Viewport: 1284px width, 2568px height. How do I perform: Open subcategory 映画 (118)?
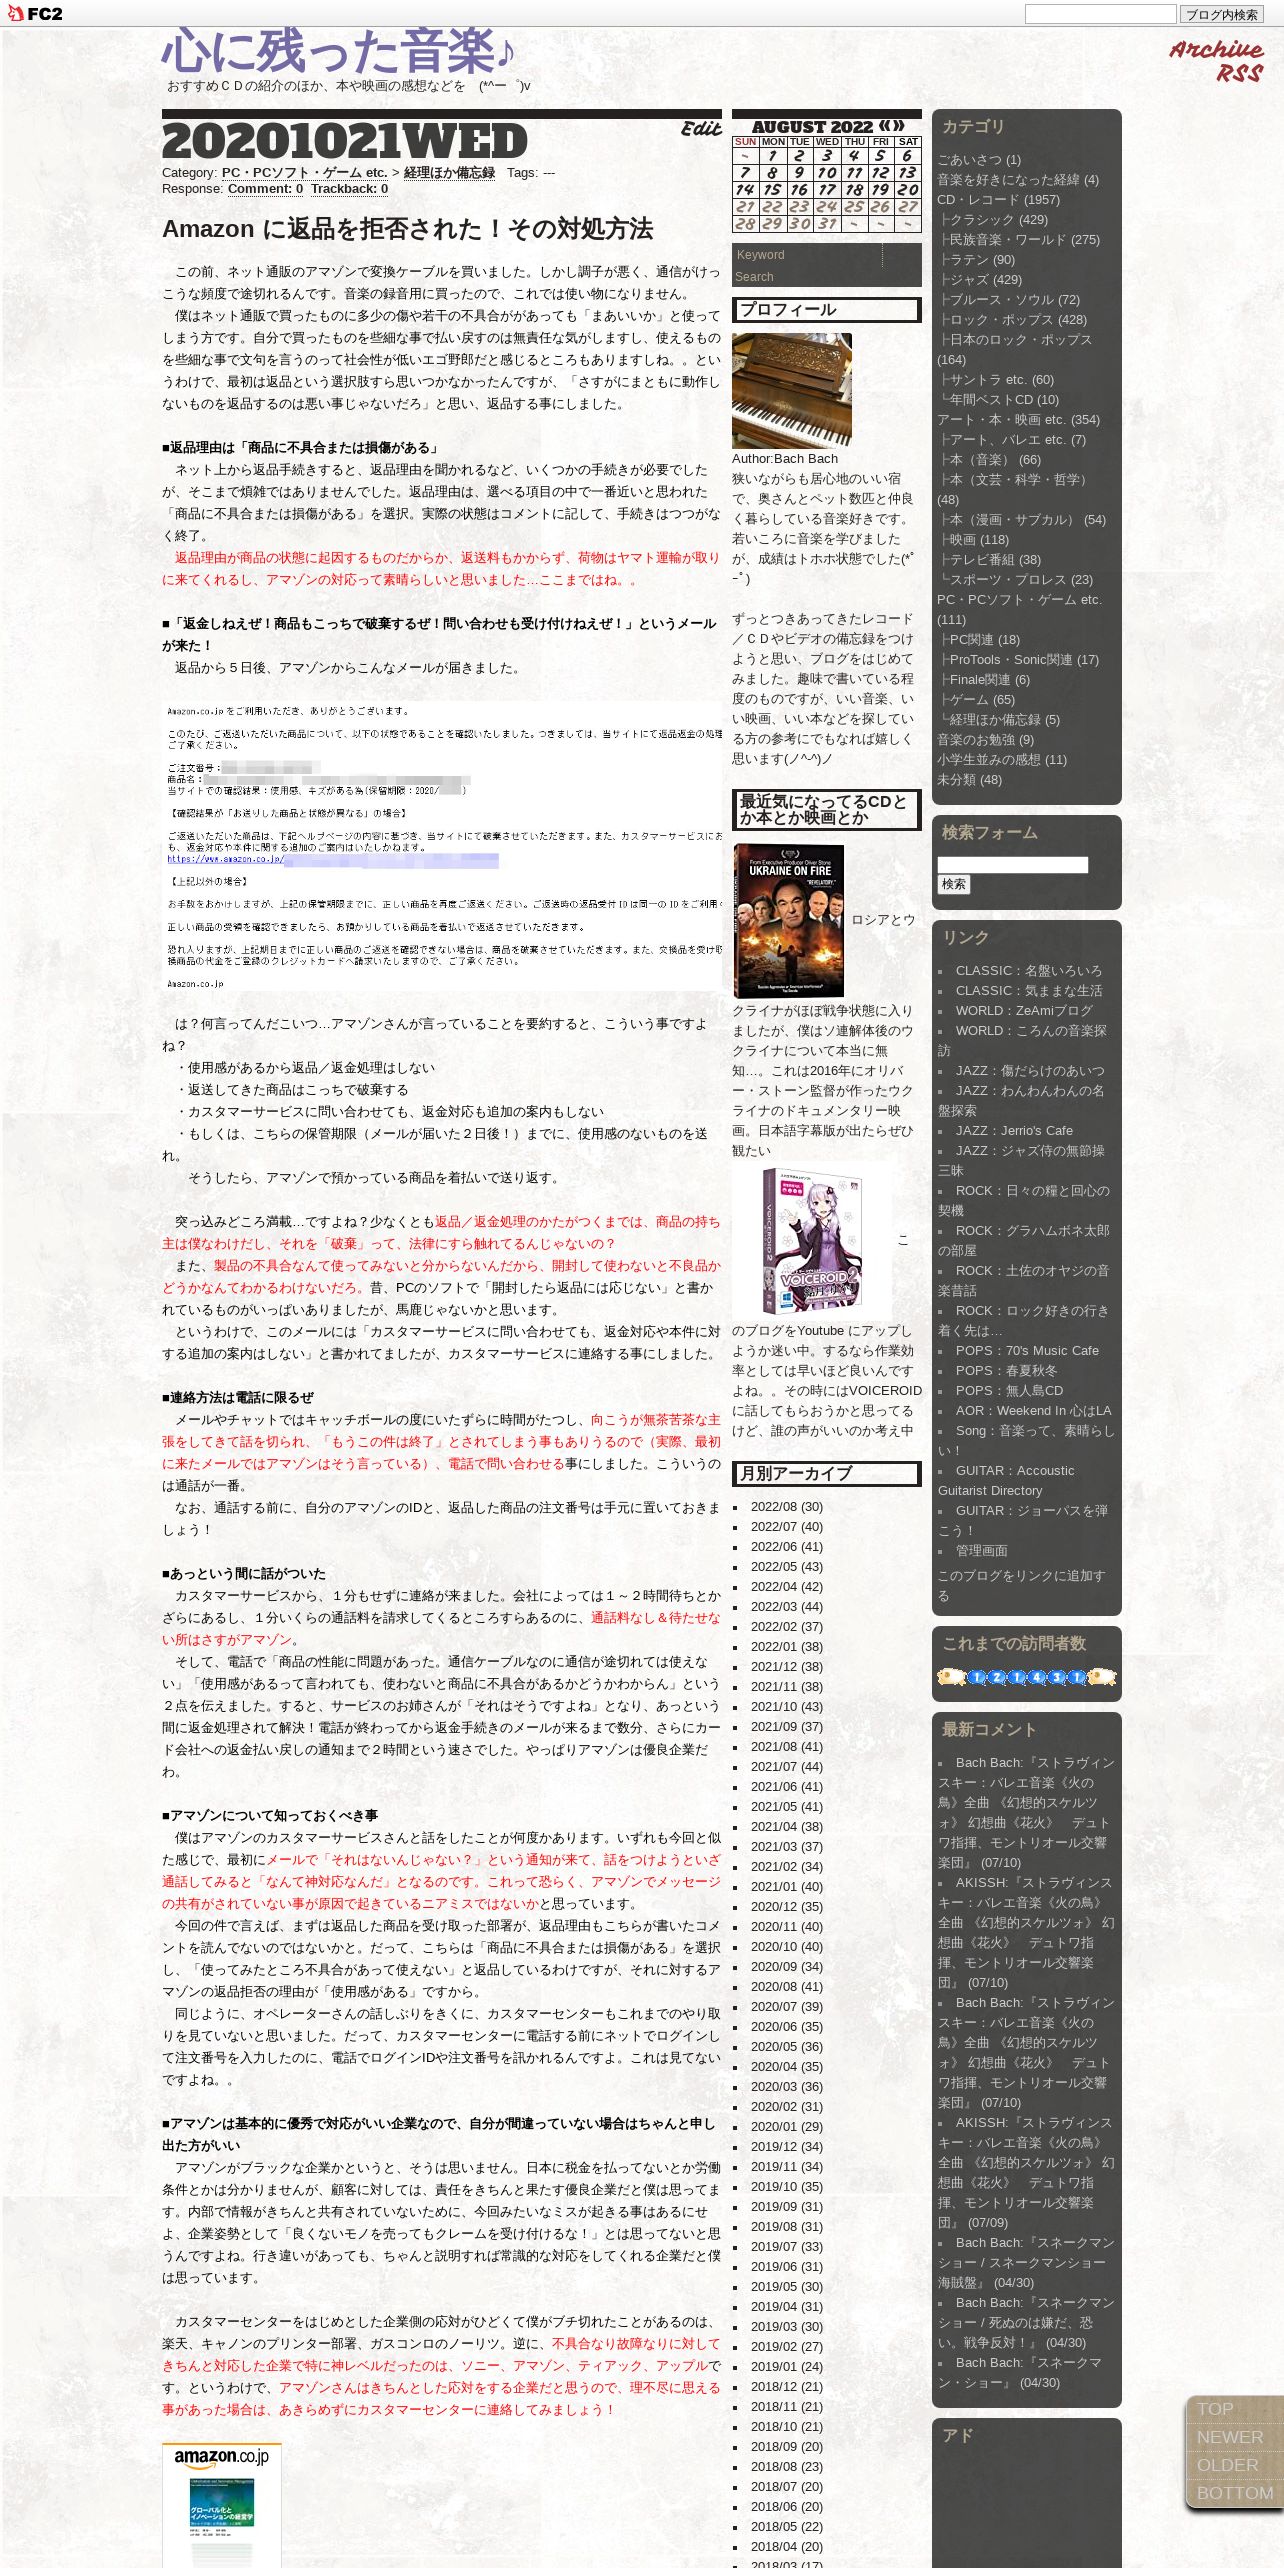tap(979, 540)
